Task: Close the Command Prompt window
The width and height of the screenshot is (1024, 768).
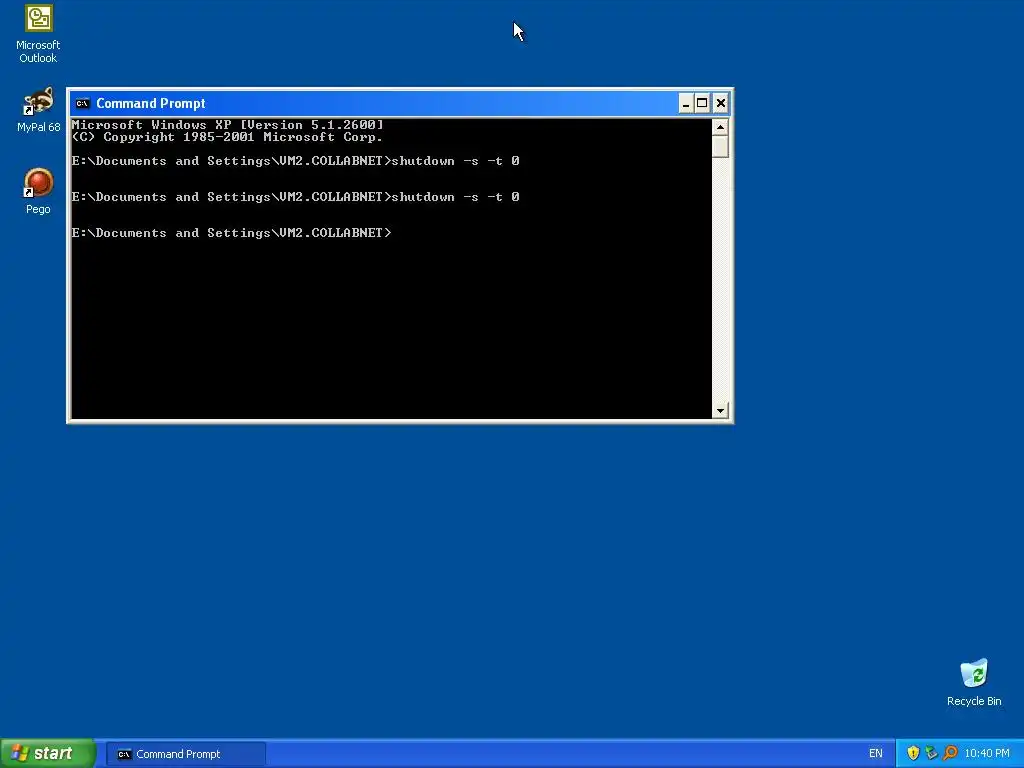Action: [720, 103]
